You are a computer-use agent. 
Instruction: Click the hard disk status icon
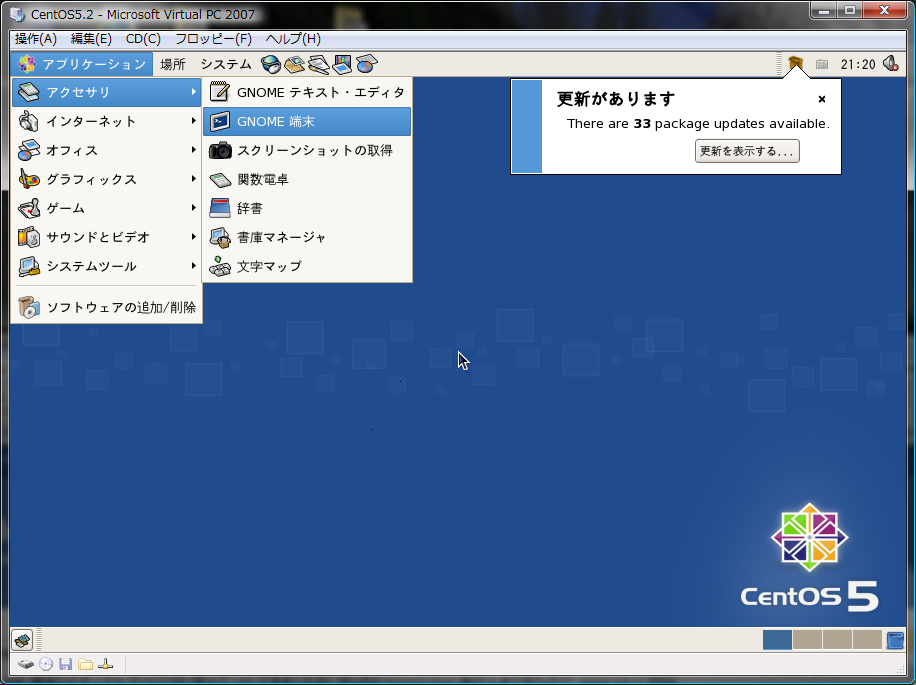pyautogui.click(x=26, y=665)
